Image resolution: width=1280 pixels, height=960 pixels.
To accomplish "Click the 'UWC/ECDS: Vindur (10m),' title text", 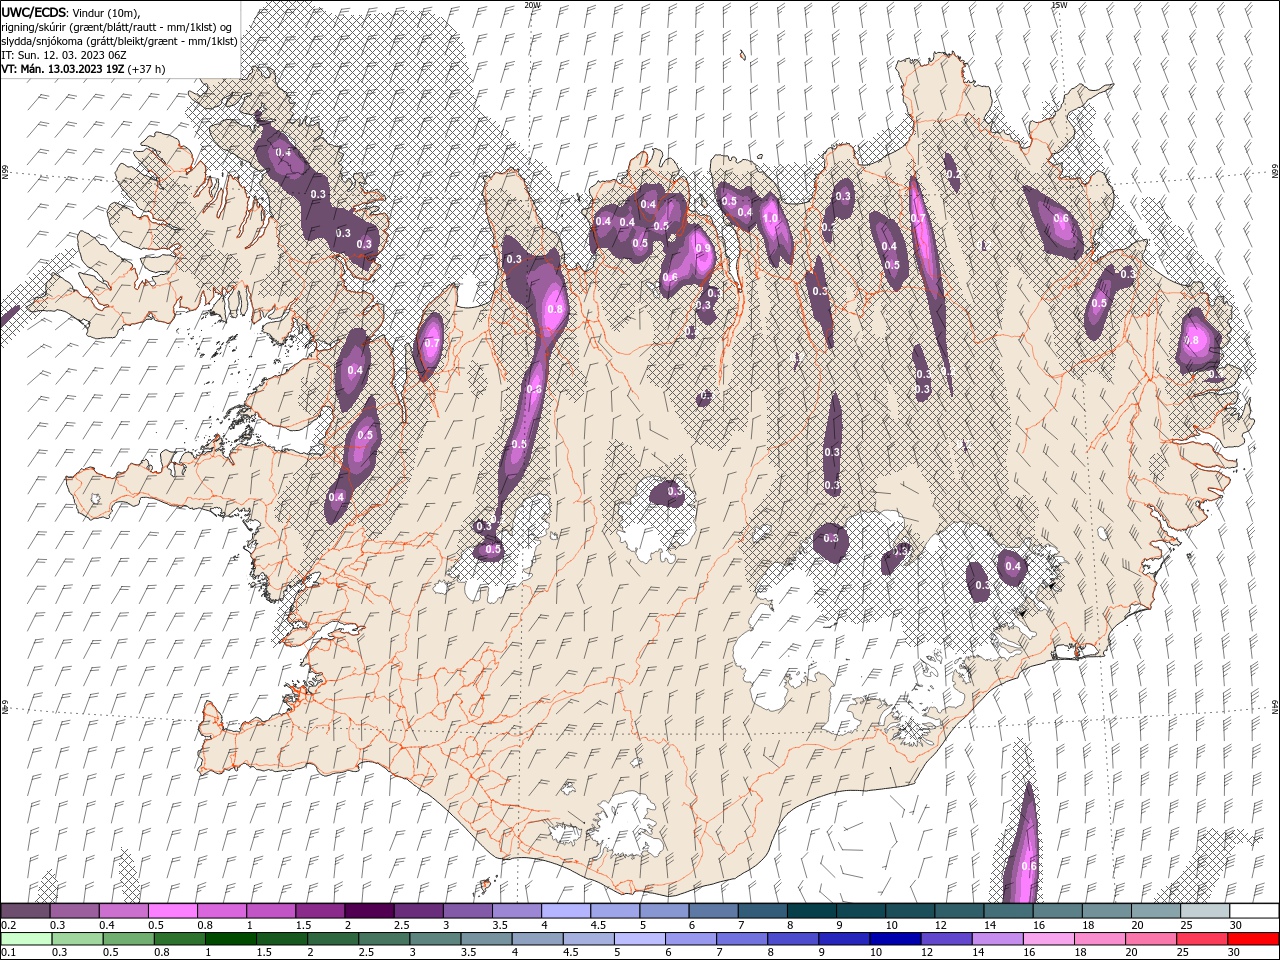I will [x=71, y=12].
